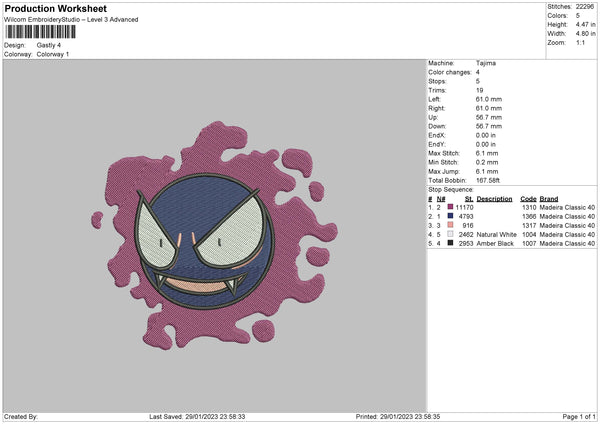Click stitch count "916" in row 3
600x424 pixels.
(468, 225)
